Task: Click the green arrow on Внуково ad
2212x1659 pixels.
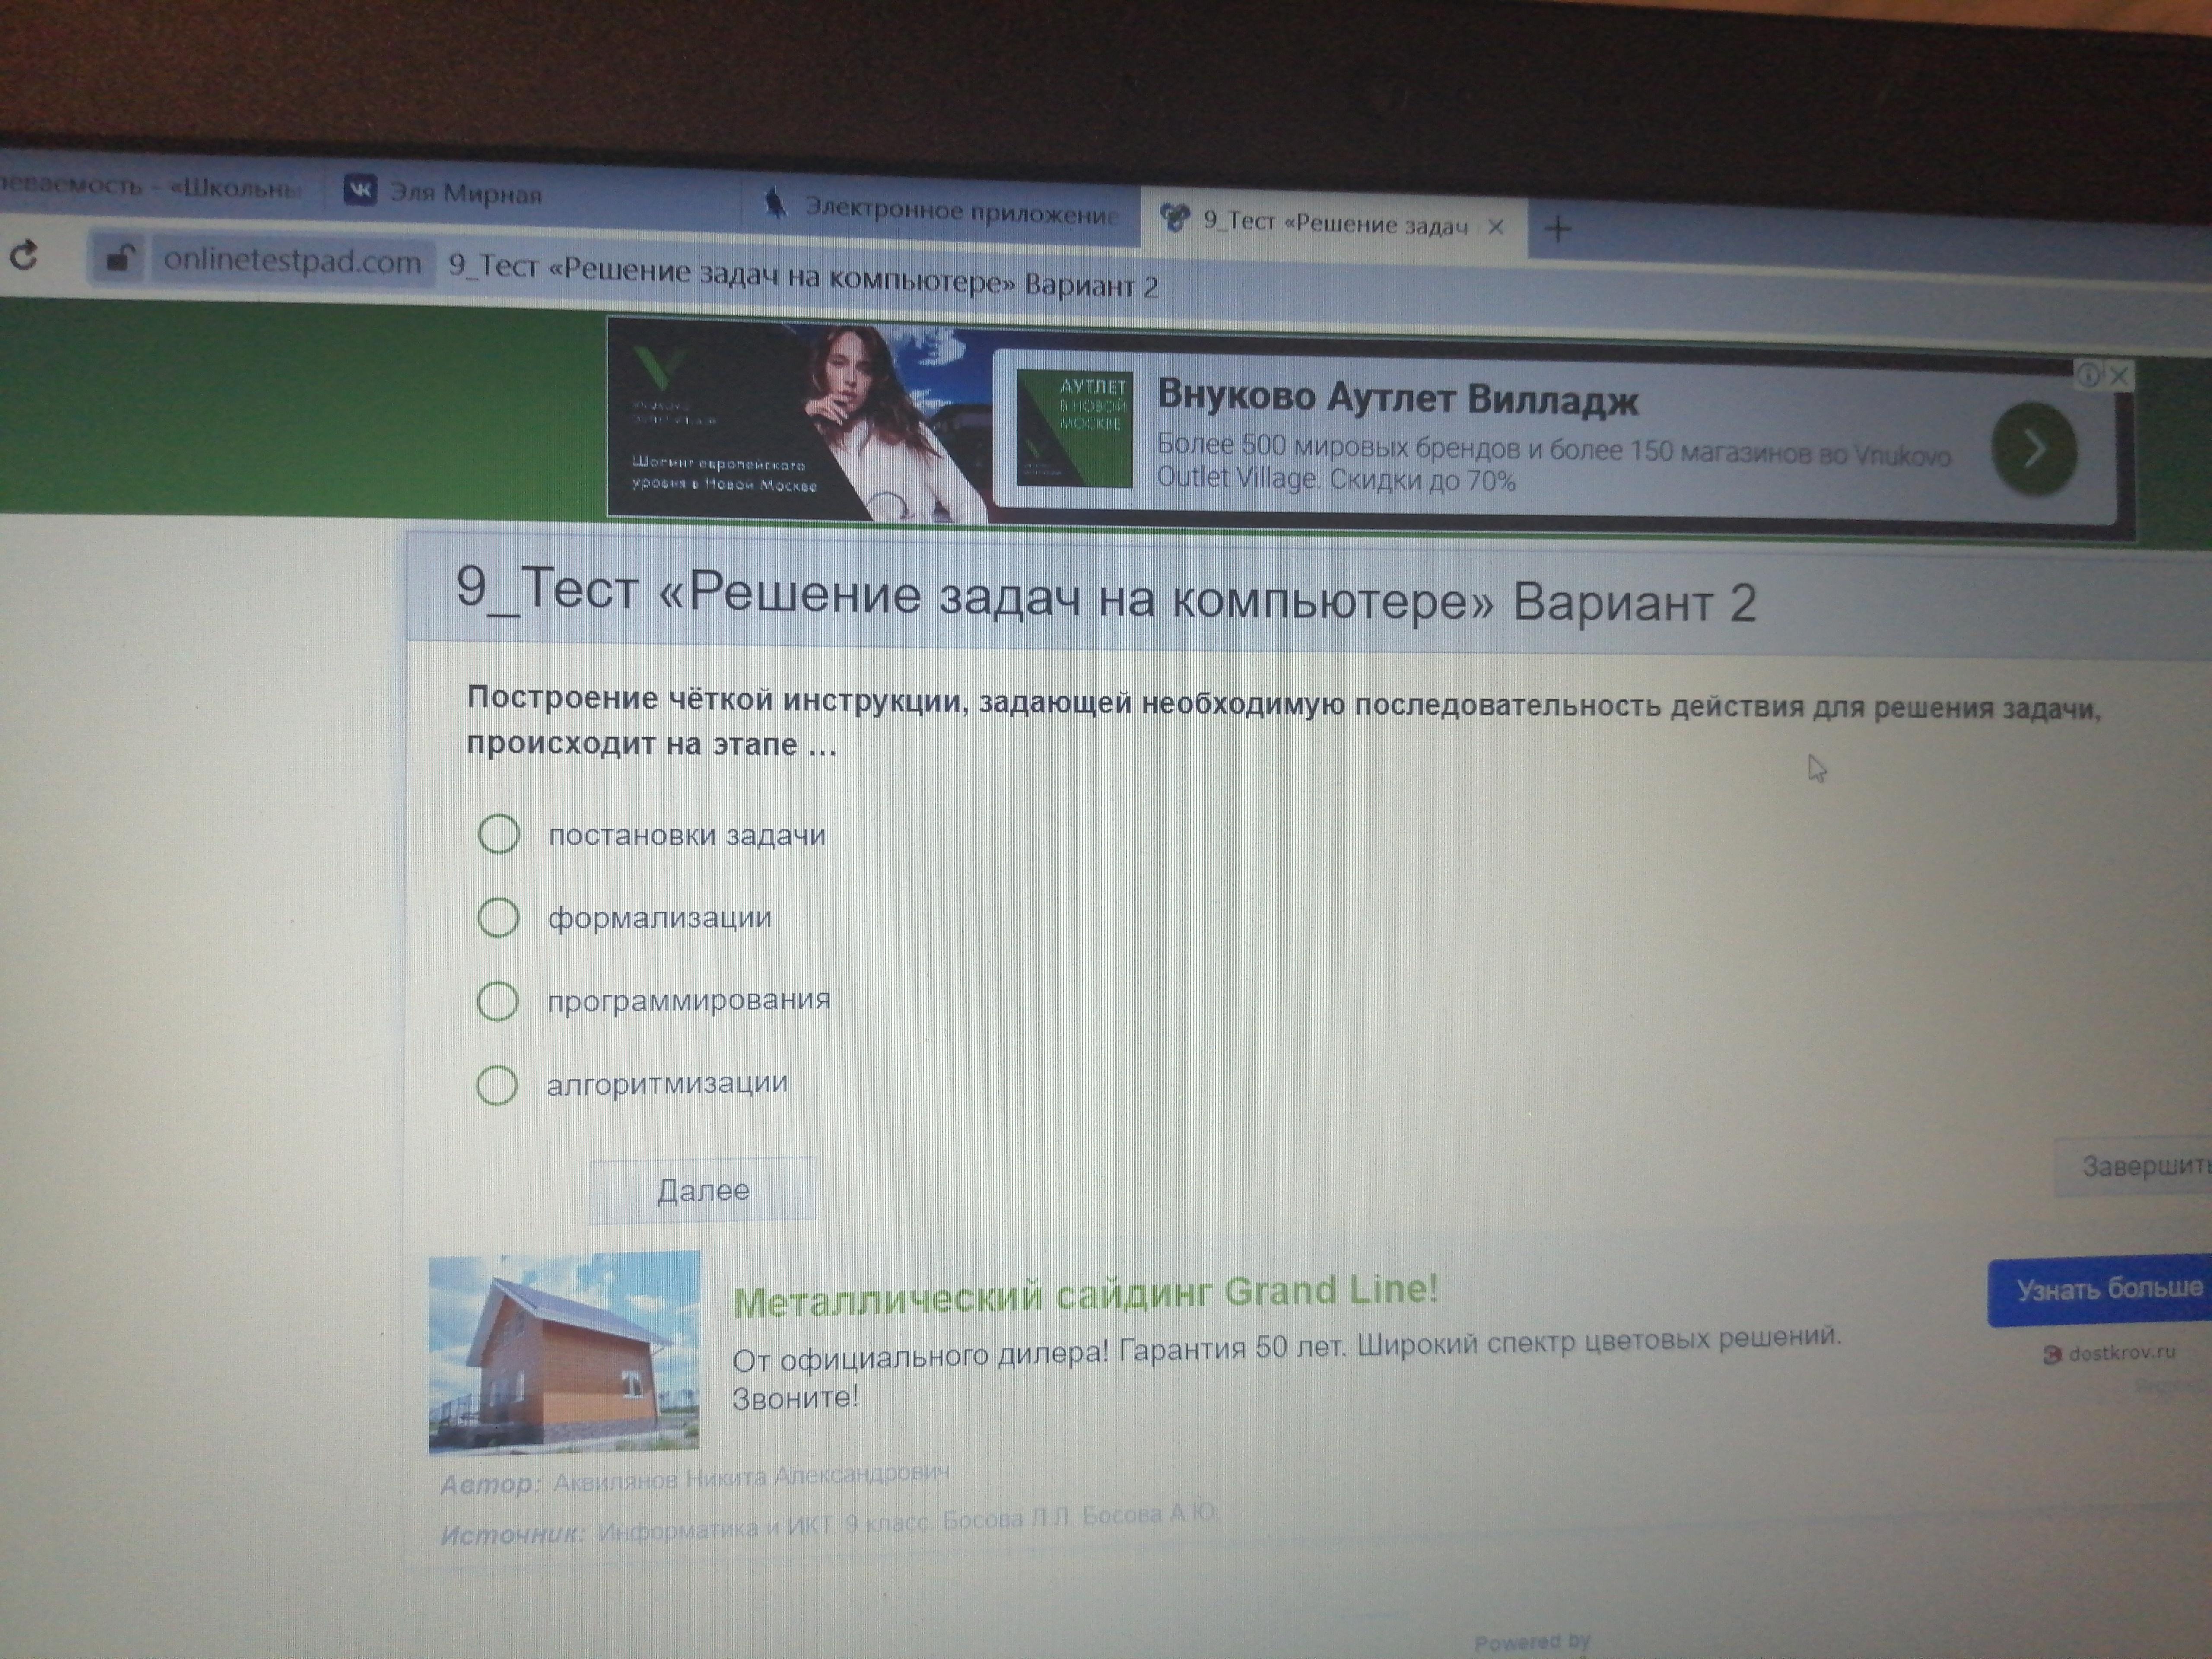Action: click(x=2033, y=449)
